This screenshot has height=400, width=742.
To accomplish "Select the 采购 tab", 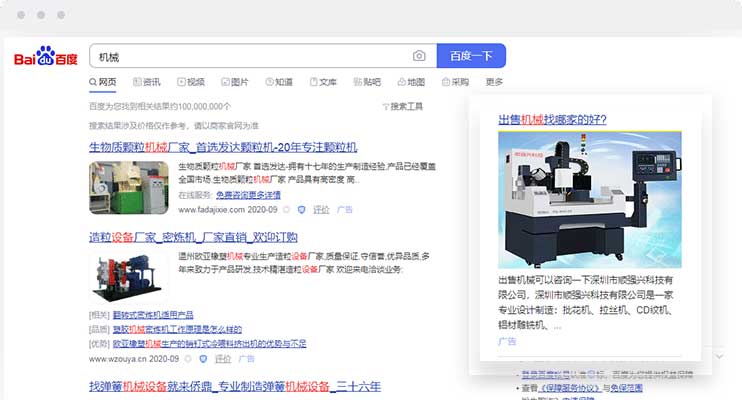I will click(x=455, y=82).
